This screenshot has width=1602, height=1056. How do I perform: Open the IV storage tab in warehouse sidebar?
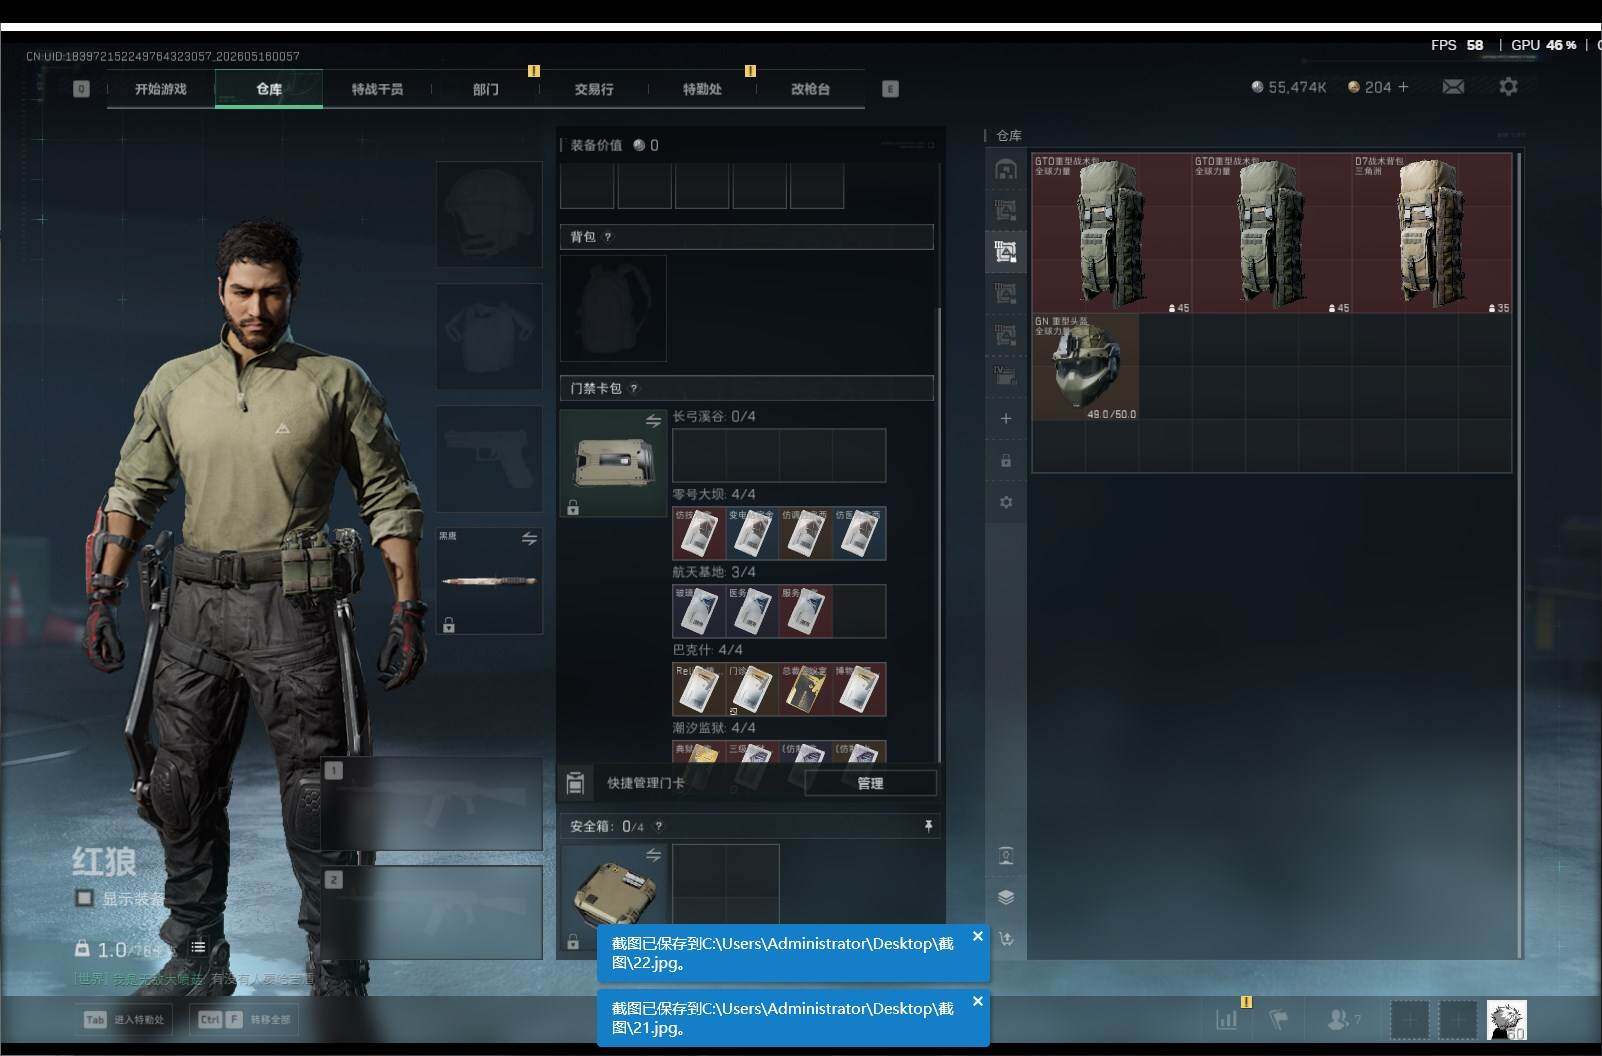[x=1006, y=376]
